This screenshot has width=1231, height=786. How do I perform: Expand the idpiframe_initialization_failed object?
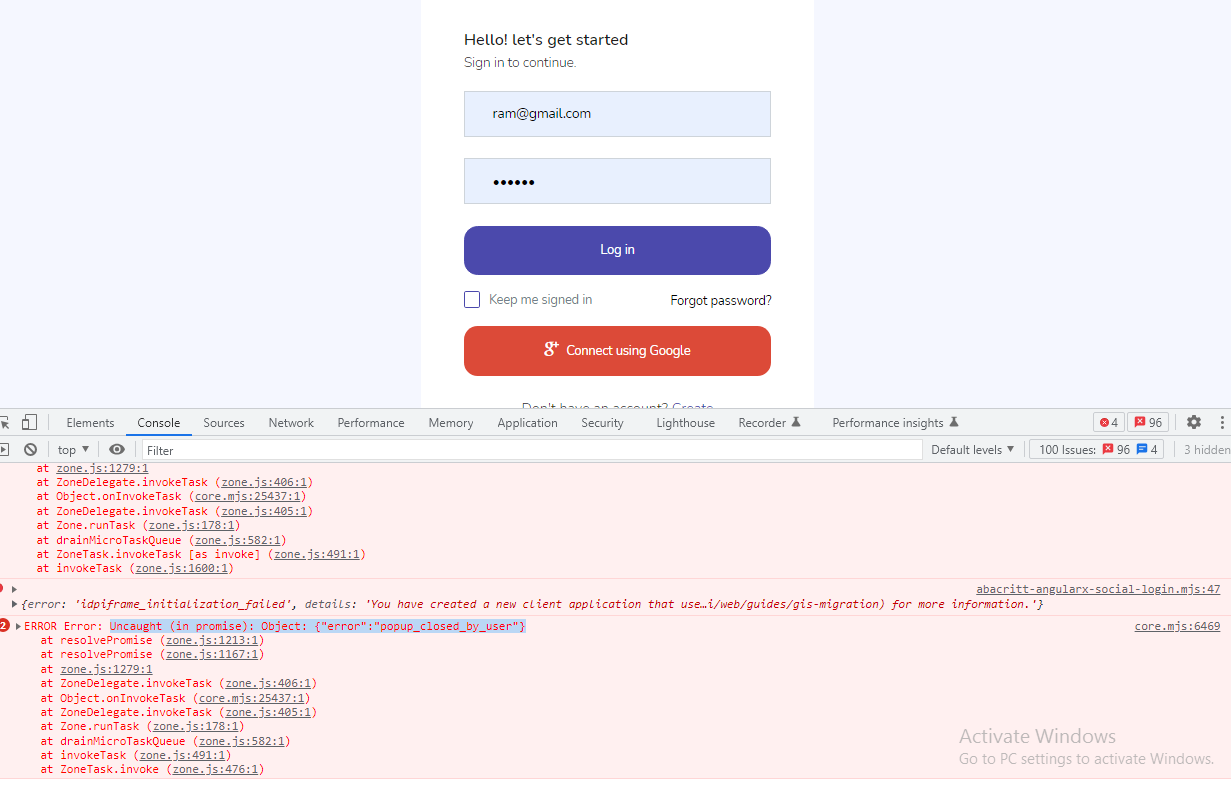[x=15, y=604]
